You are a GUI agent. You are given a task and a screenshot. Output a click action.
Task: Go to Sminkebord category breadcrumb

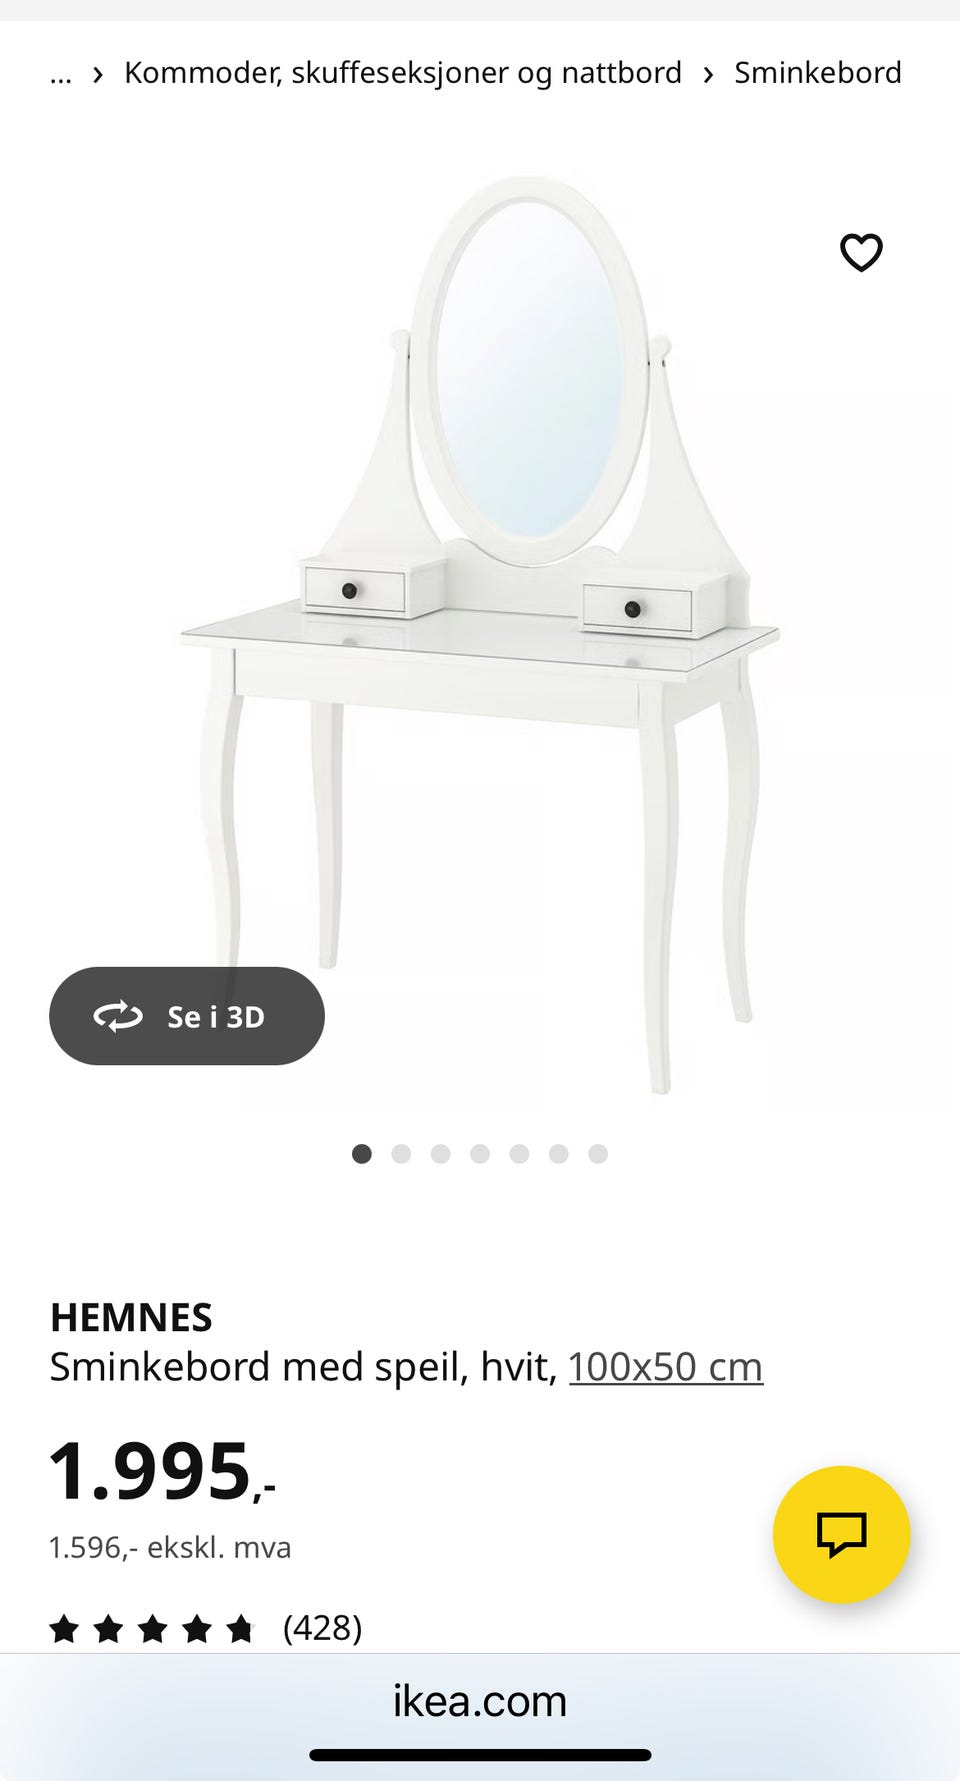point(818,73)
